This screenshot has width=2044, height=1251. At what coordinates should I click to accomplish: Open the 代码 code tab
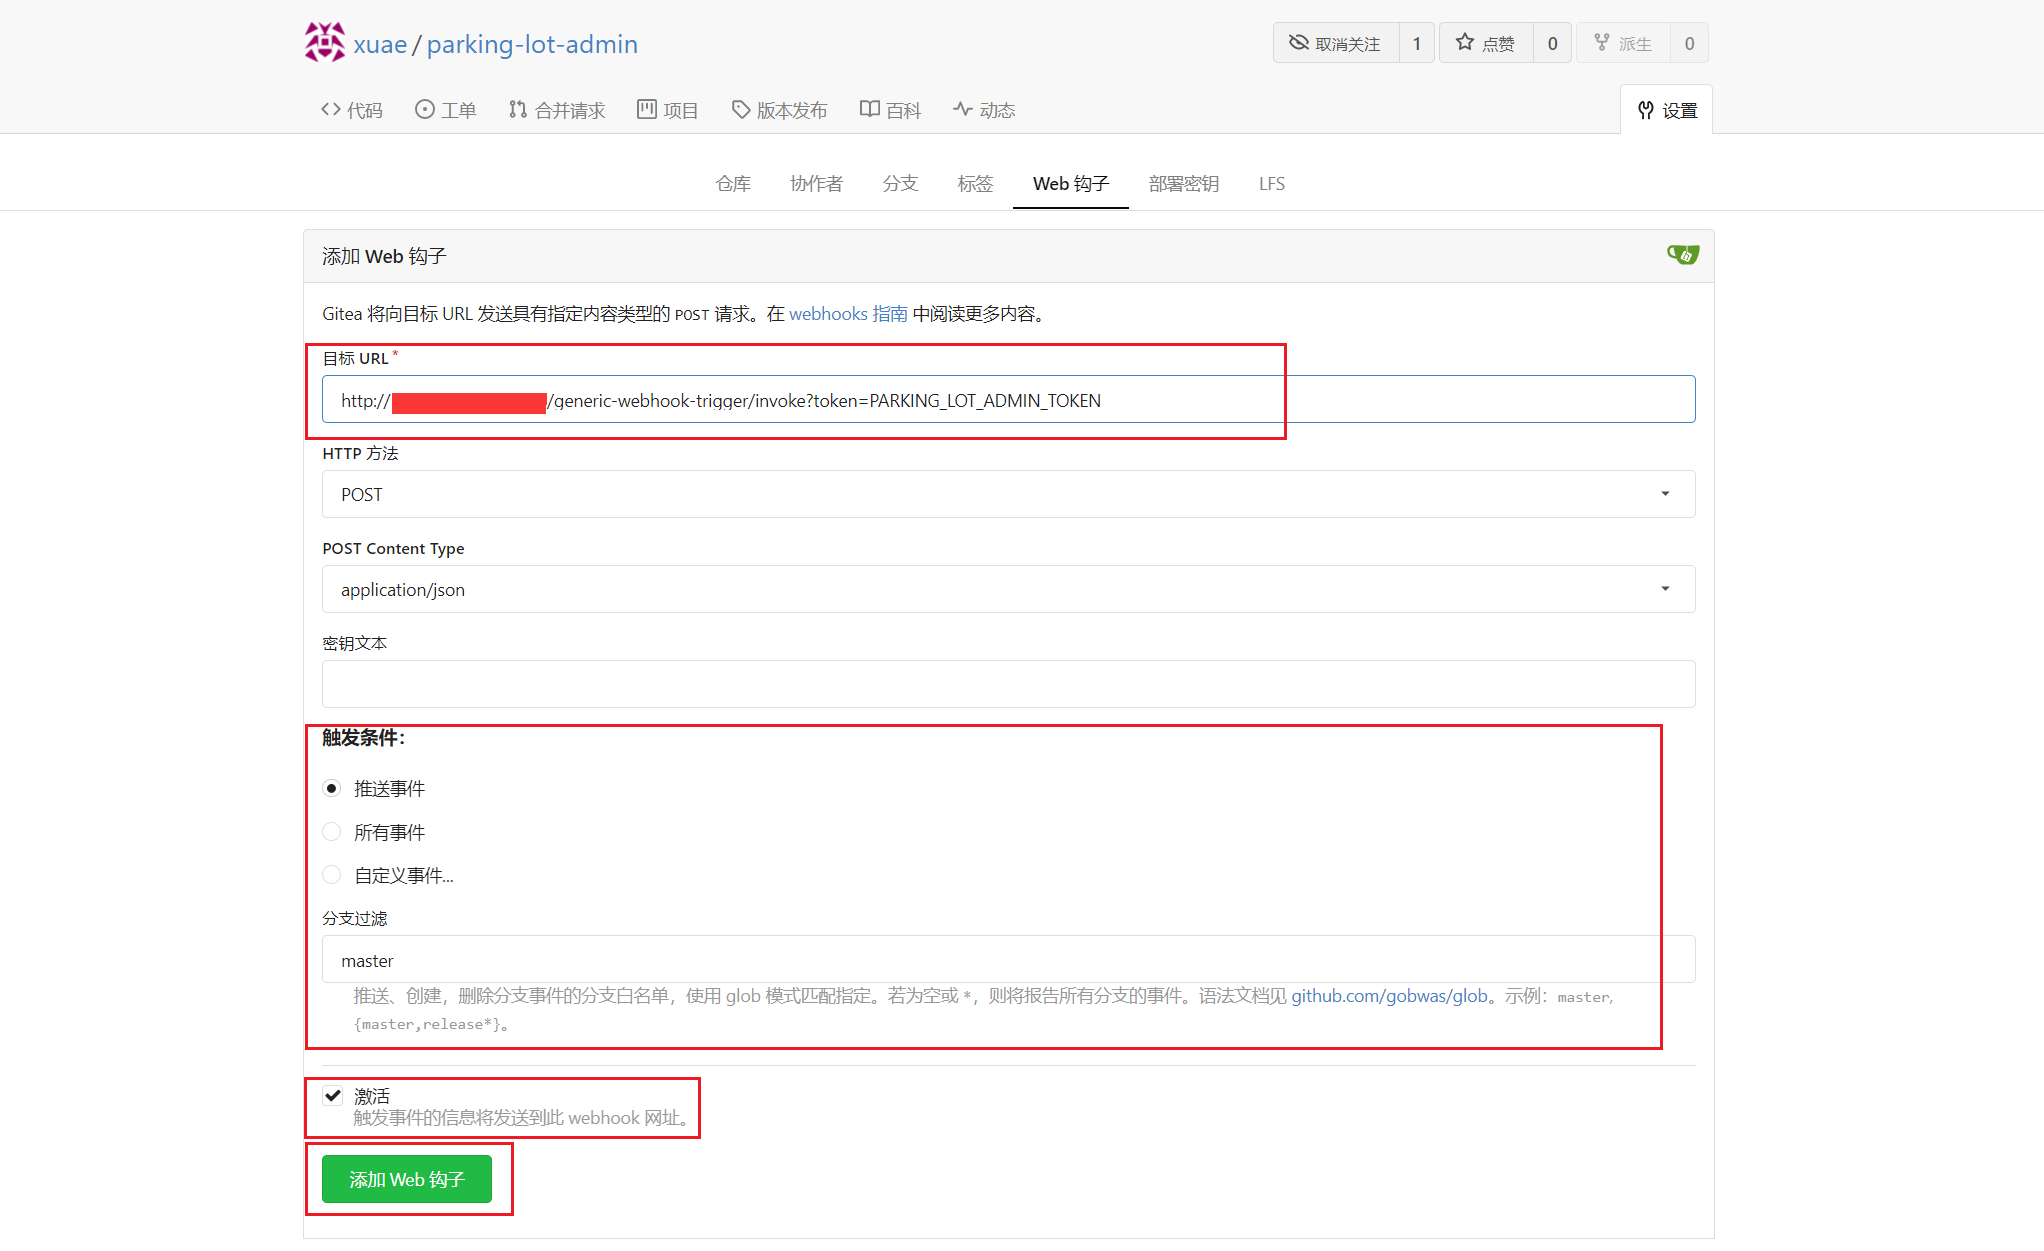pos(352,110)
